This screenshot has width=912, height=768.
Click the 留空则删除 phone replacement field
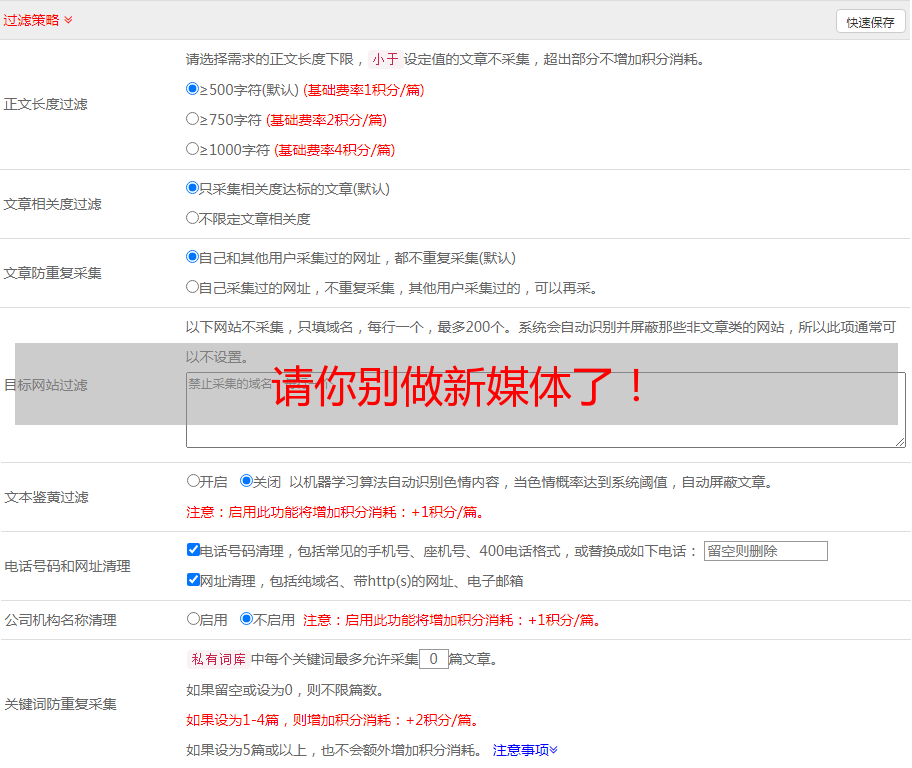pos(765,551)
